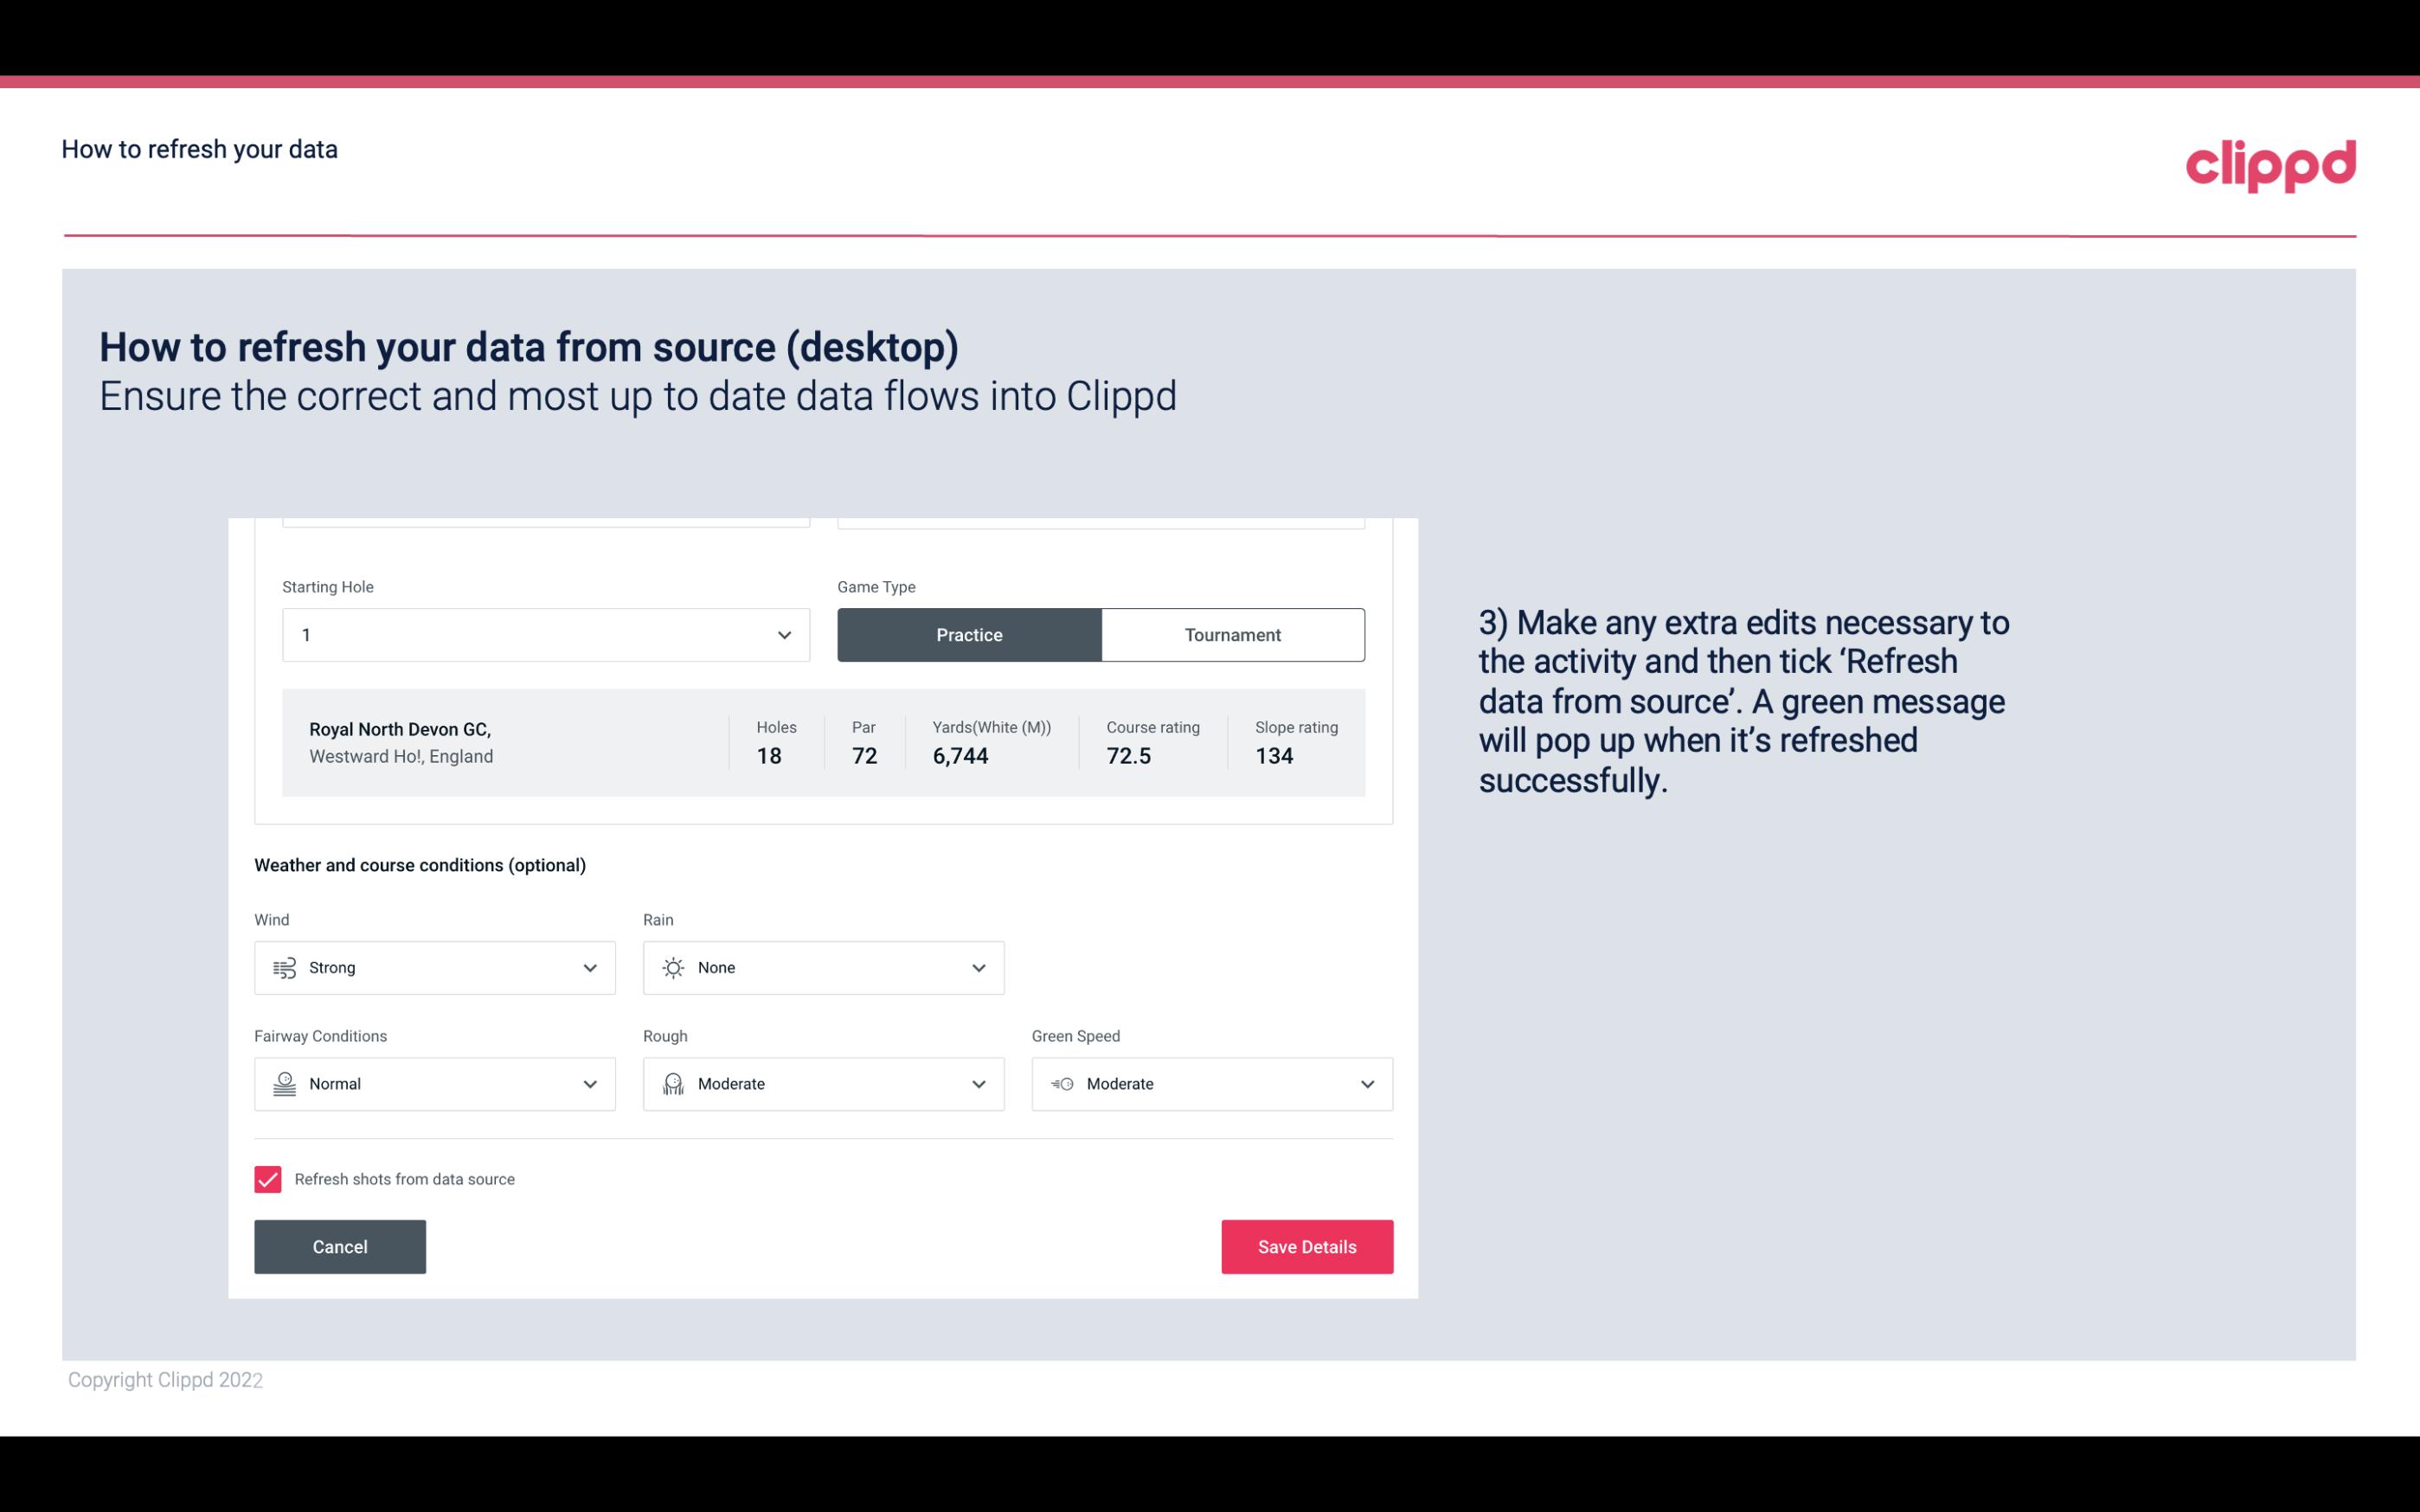Expand the Rough condition dropdown
This screenshot has width=2420, height=1512.
click(x=978, y=1084)
